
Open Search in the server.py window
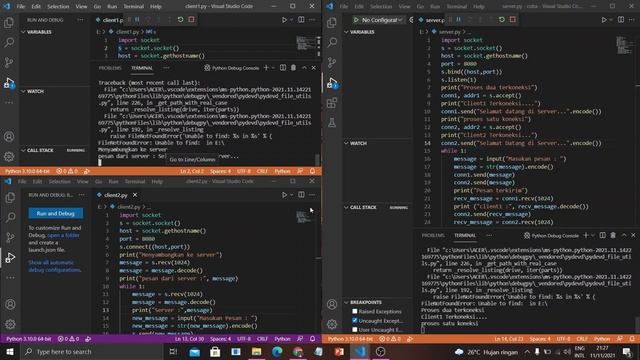(x=332, y=42)
